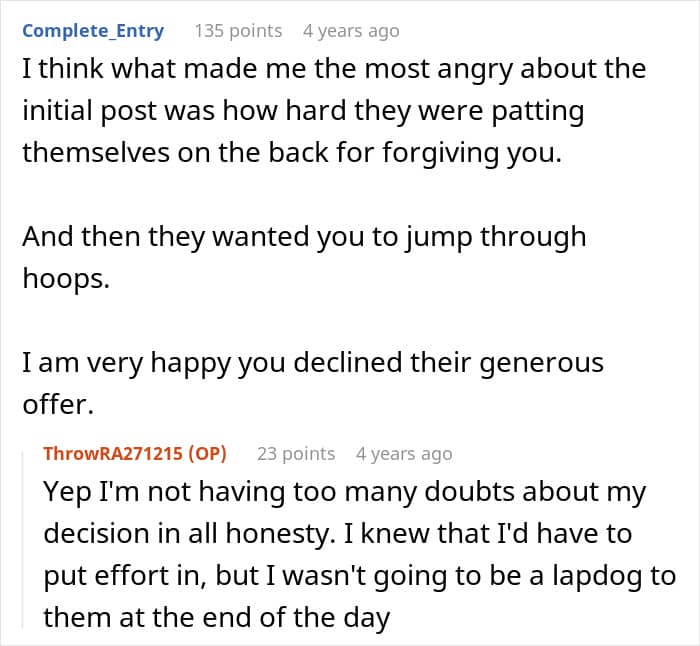Open the Complete_Entry user profile
Image resolution: width=700 pixels, height=646 pixels.
(x=93, y=31)
